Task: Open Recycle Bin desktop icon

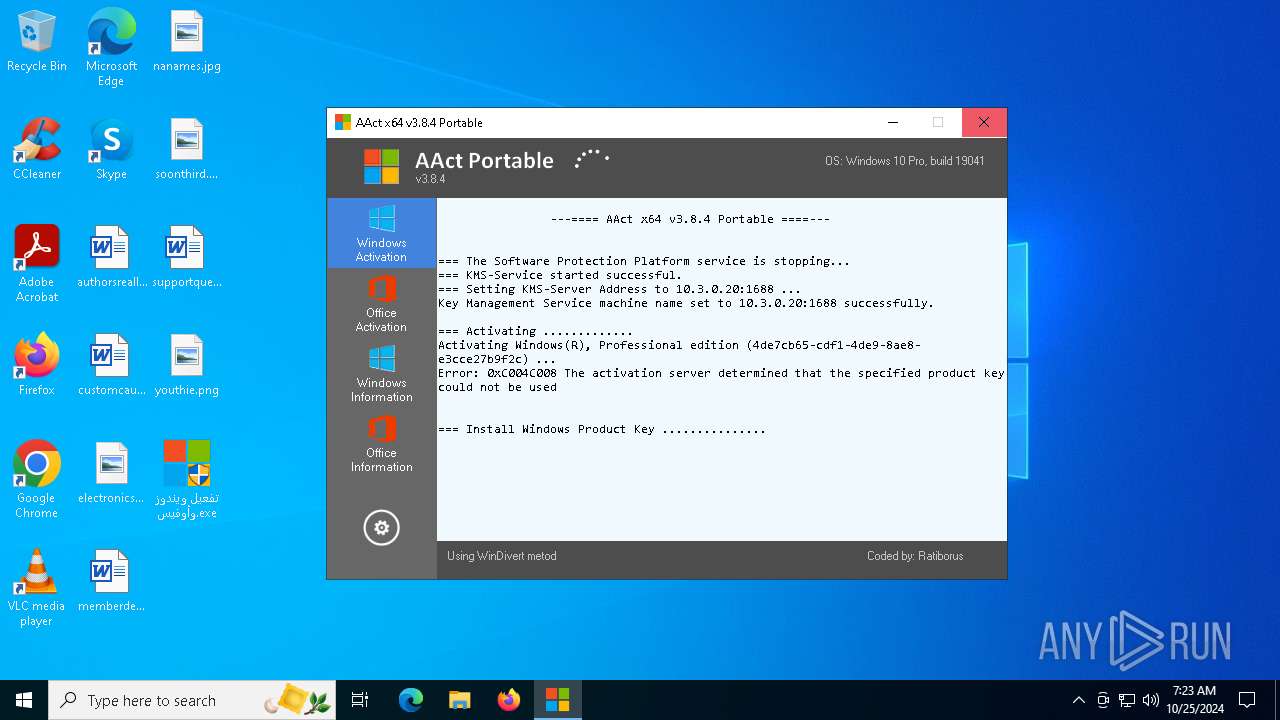Action: (x=37, y=42)
